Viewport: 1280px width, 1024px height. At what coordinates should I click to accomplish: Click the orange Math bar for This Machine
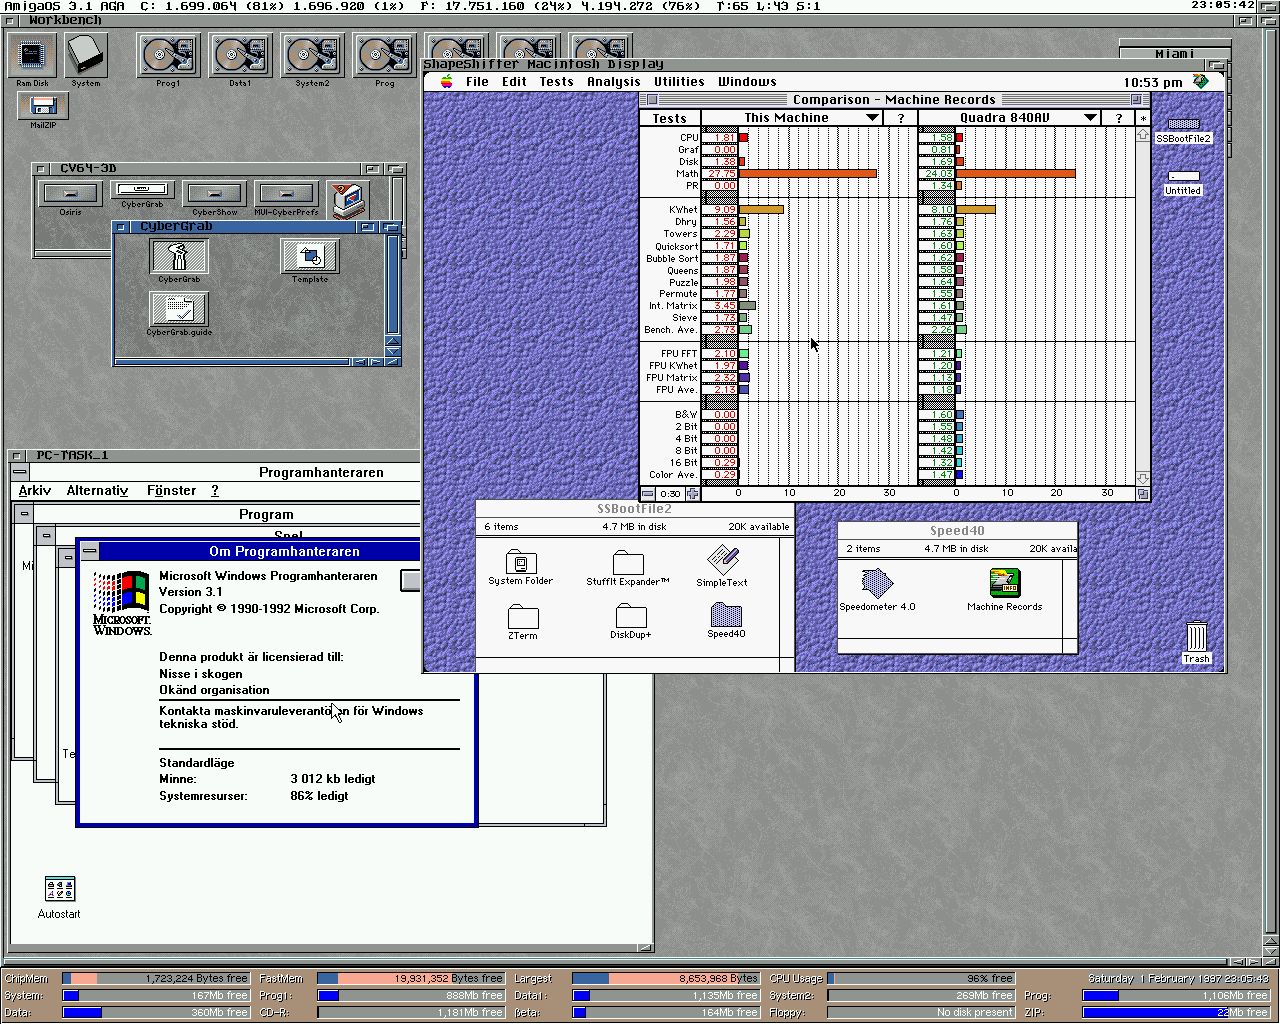(x=807, y=174)
